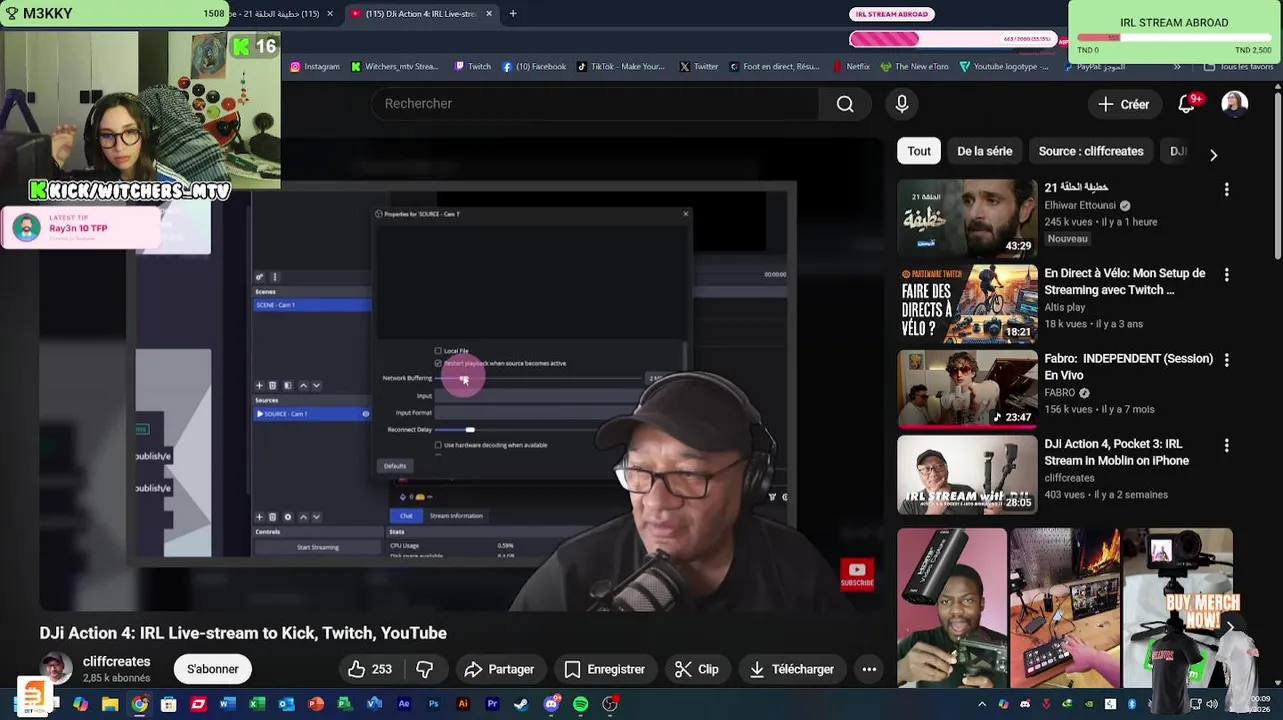Select the Source : cliffcreates chip

(x=1091, y=151)
